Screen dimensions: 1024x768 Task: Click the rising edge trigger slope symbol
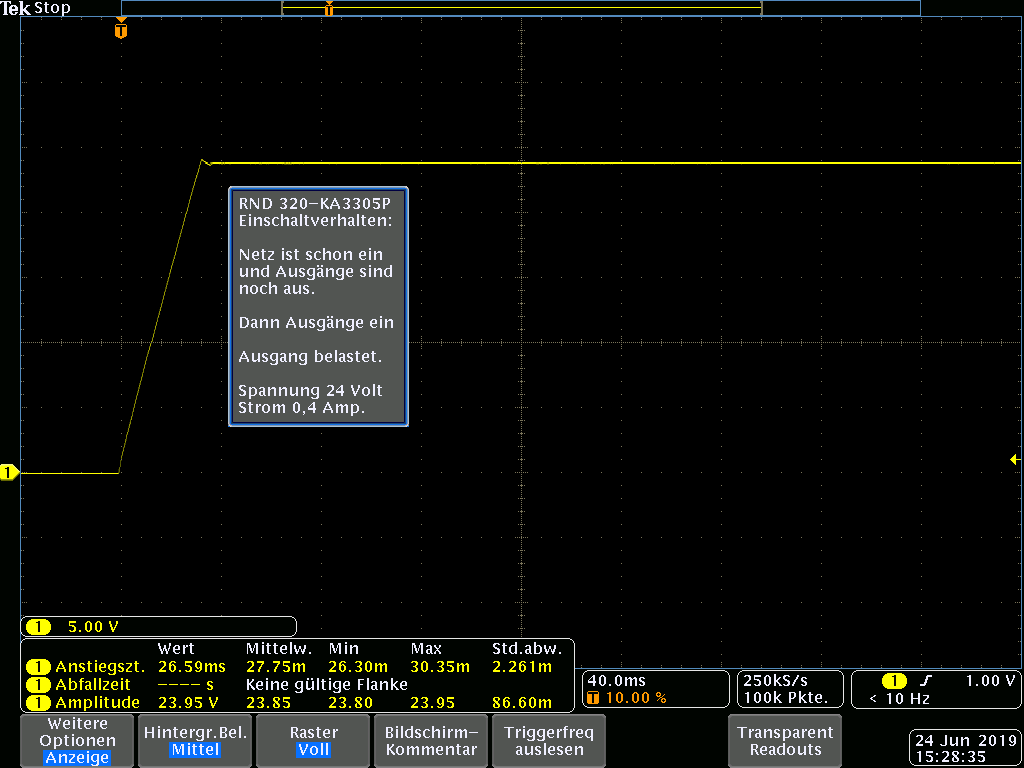click(x=926, y=681)
